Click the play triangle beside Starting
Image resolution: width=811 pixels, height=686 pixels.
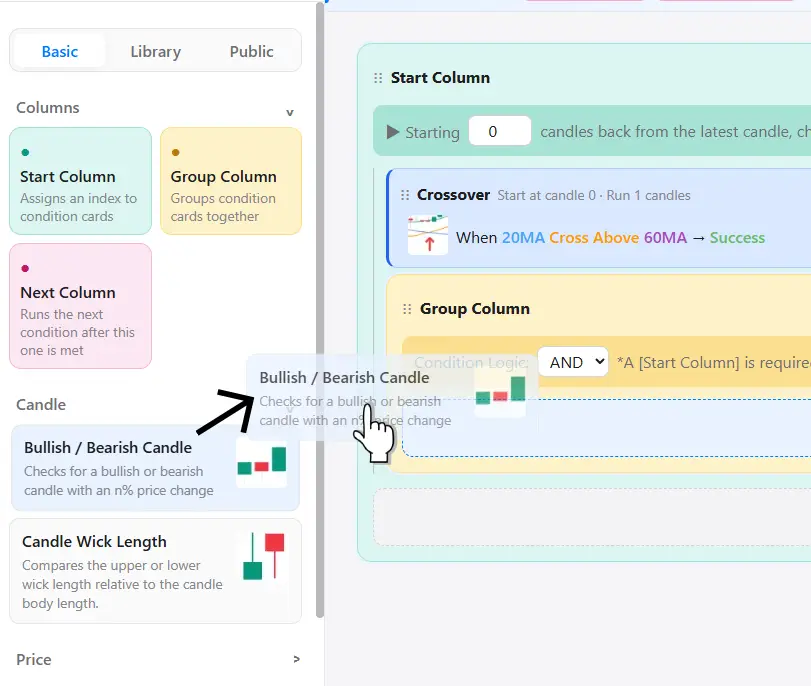click(393, 132)
